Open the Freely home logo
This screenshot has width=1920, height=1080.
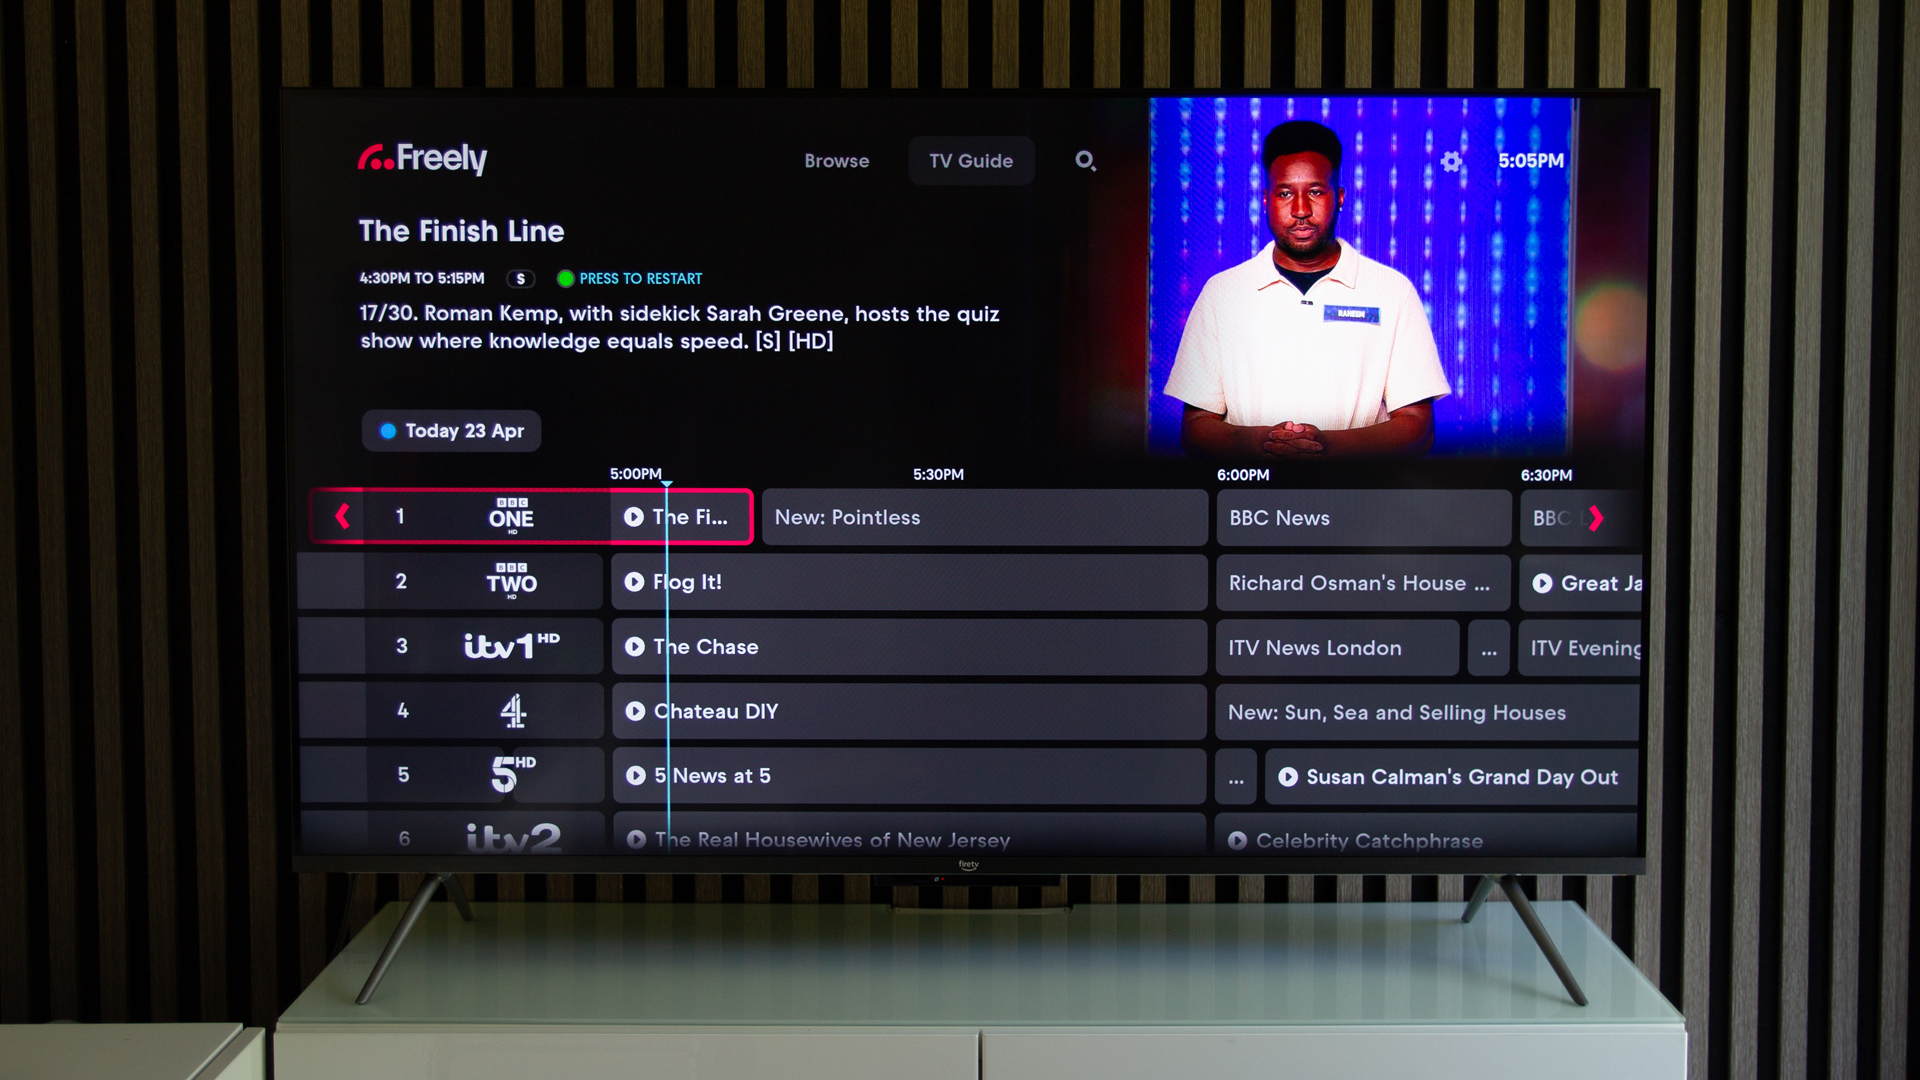pos(422,158)
